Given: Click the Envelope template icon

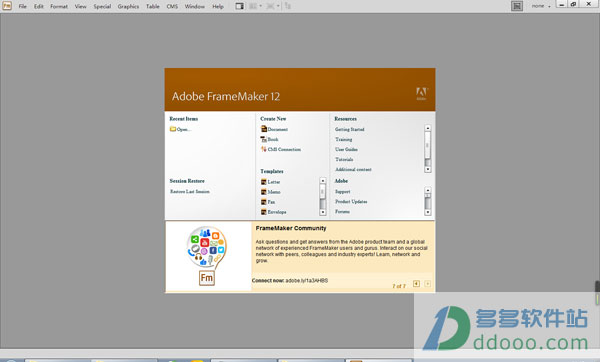Looking at the screenshot, I should [264, 212].
